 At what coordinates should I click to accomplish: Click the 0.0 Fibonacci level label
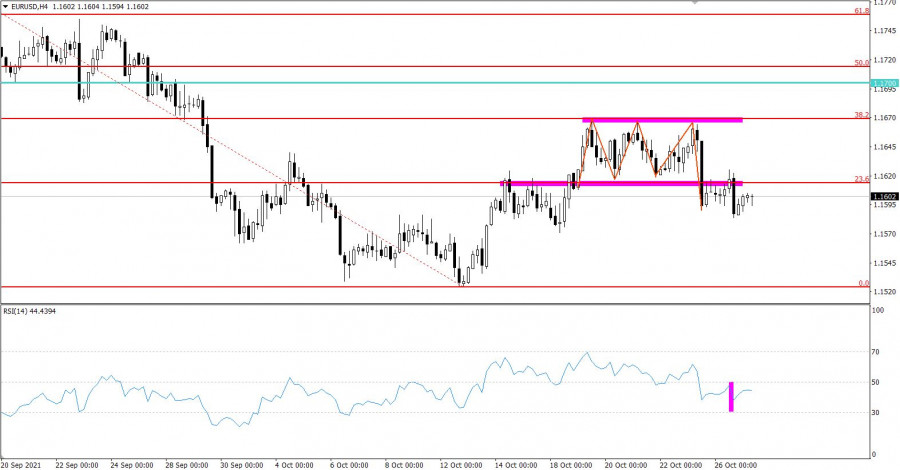pyautogui.click(x=864, y=283)
